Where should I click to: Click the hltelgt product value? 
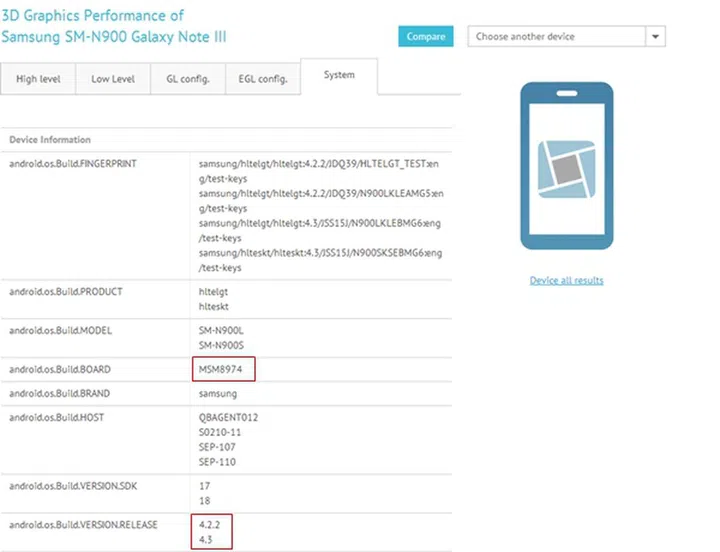coord(213,292)
